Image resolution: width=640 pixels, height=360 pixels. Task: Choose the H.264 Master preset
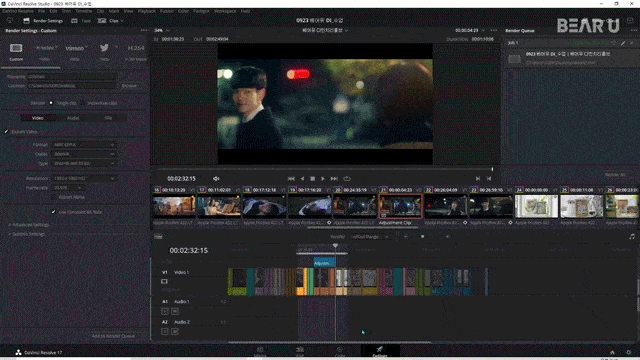coord(136,48)
